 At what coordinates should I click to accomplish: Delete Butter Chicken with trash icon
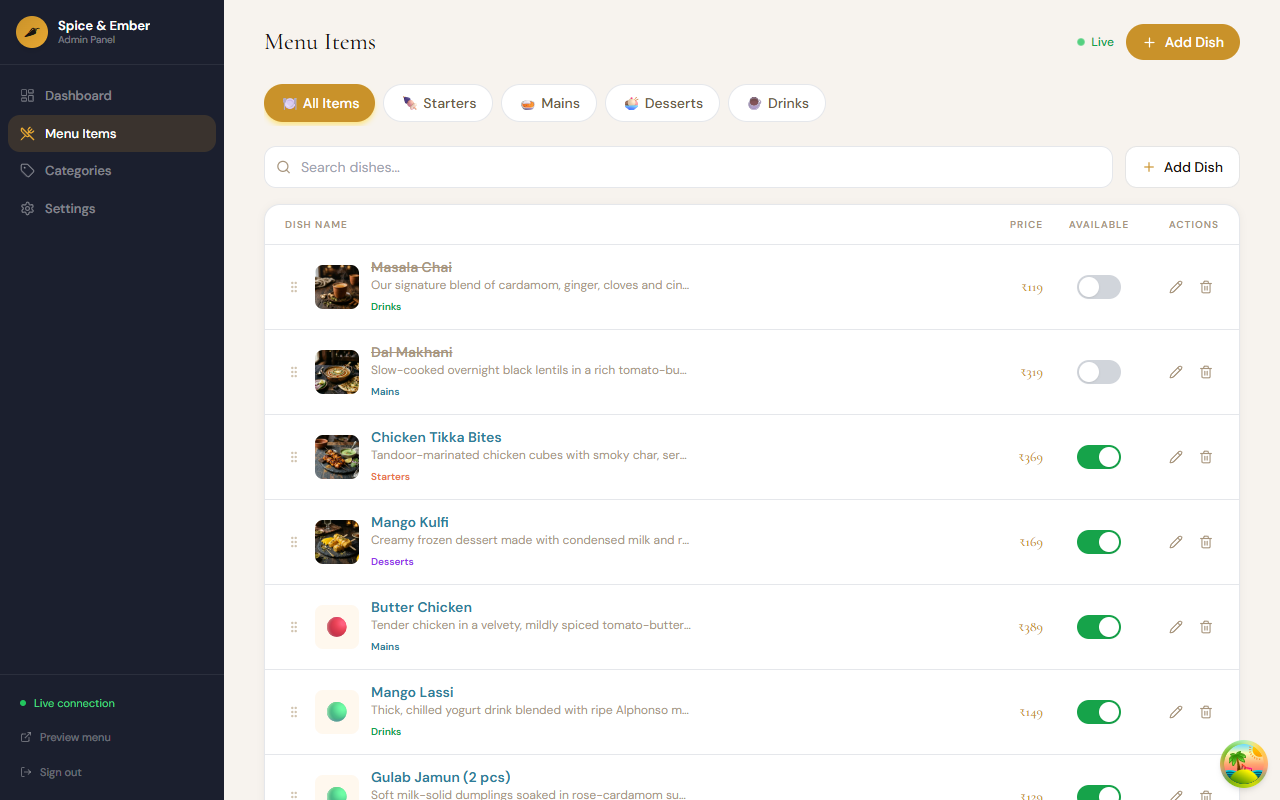1206,627
